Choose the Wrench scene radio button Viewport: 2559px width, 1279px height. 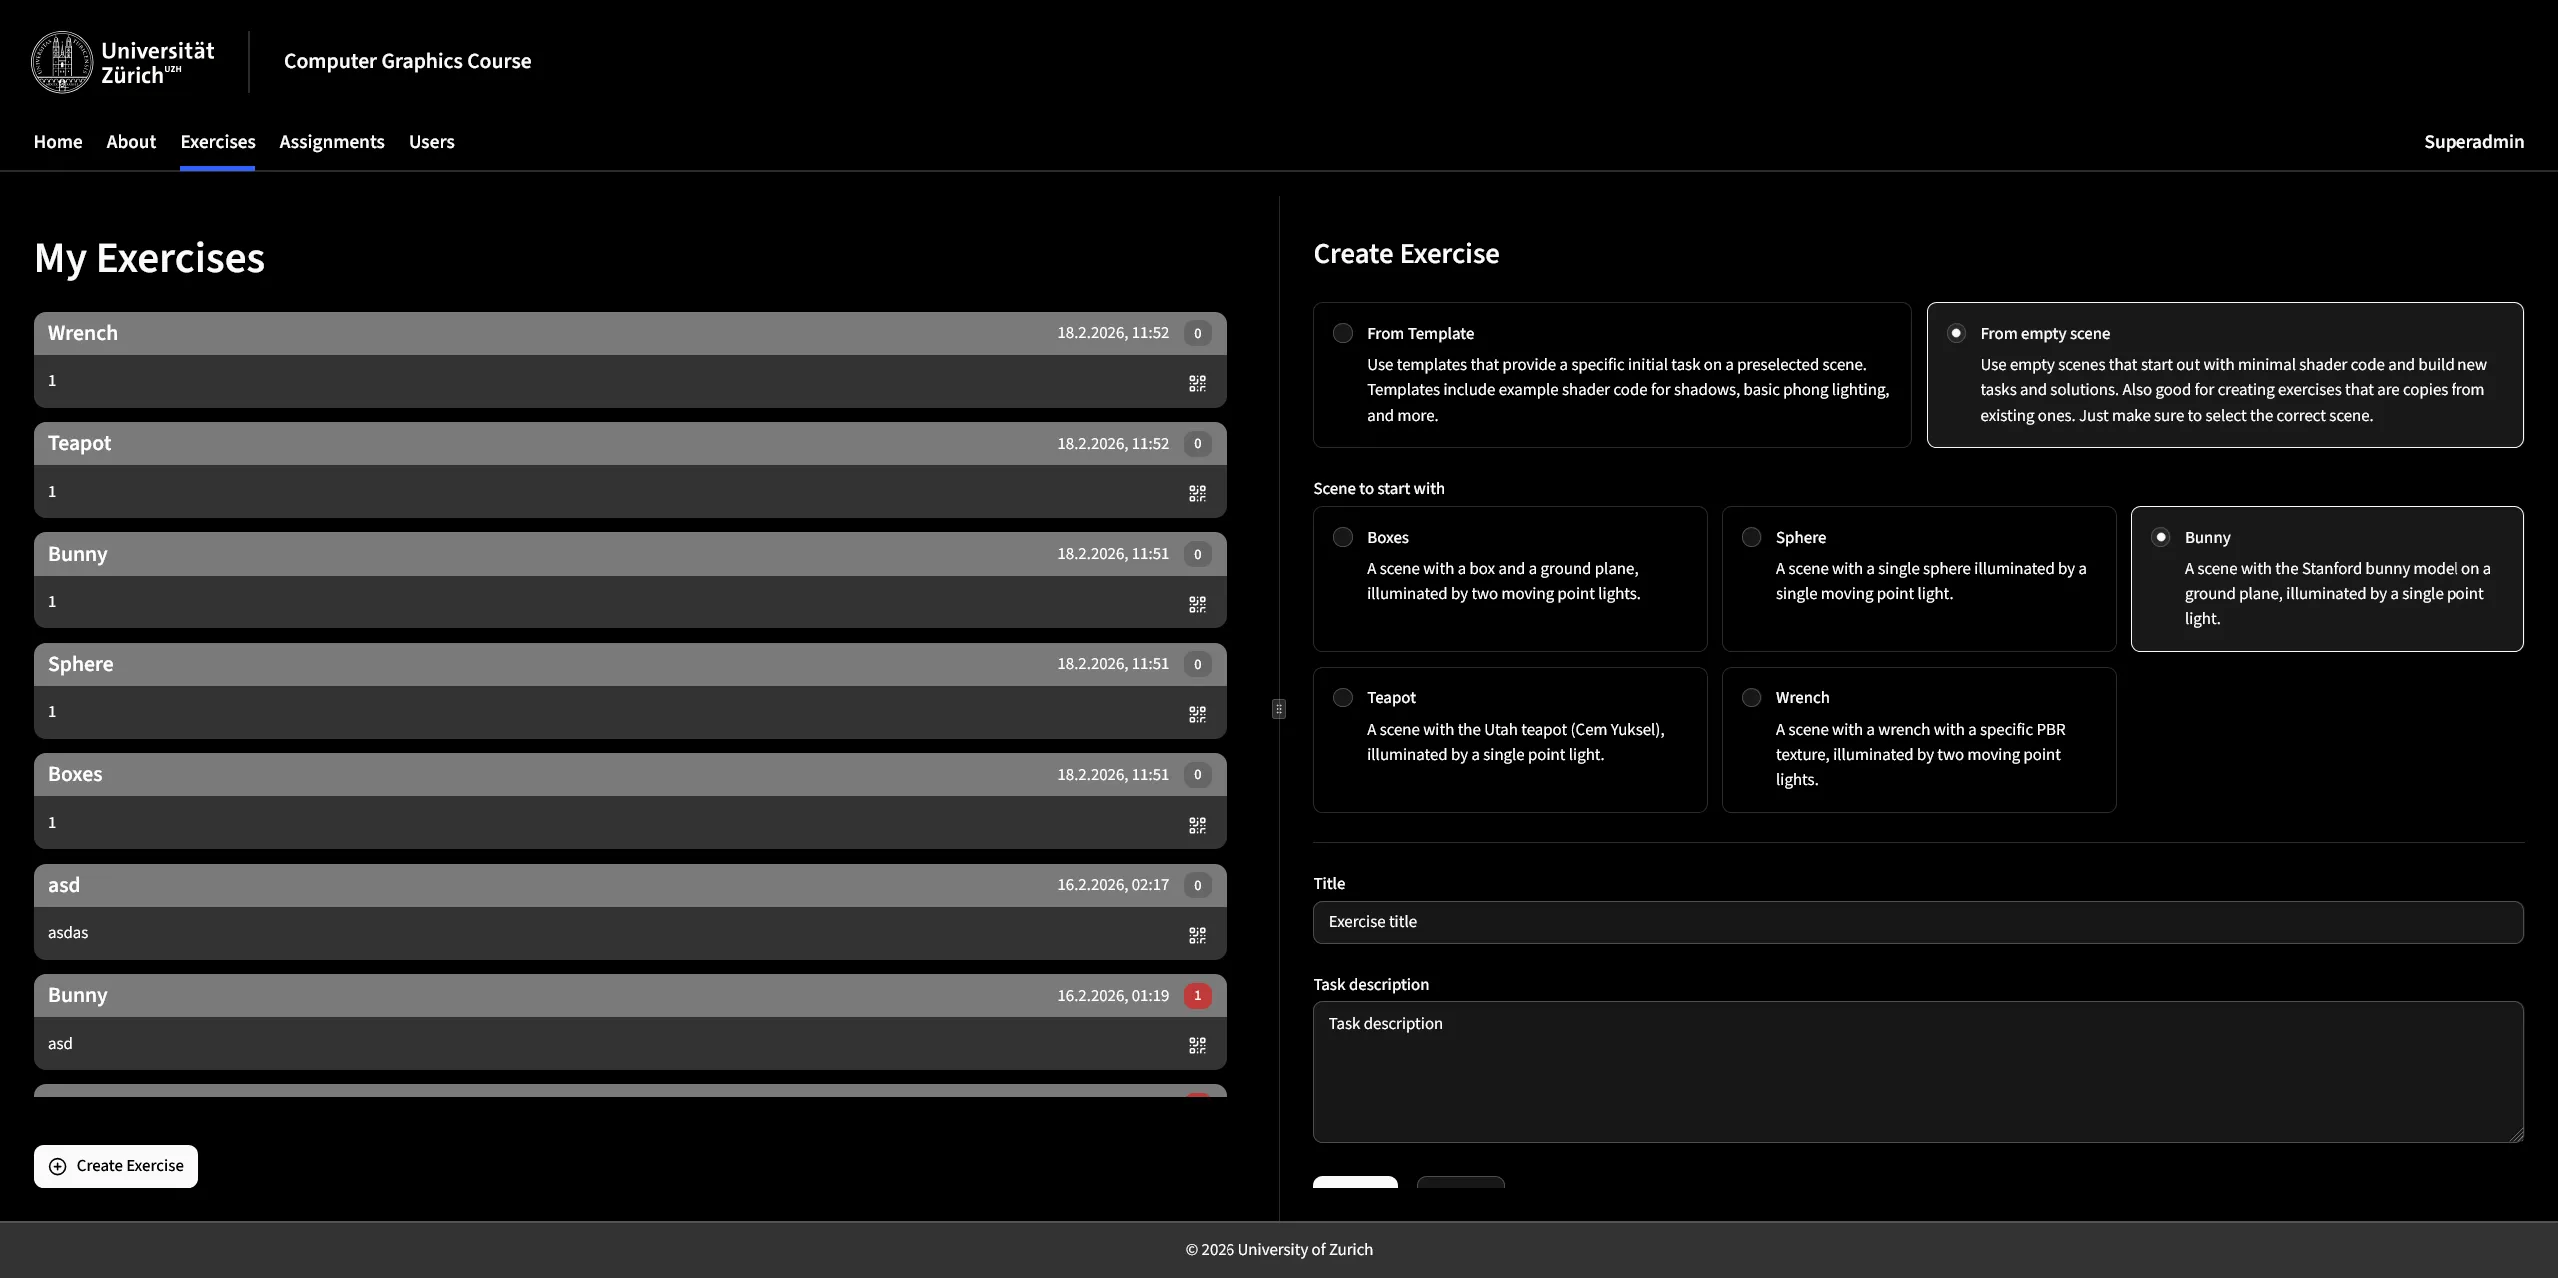(x=1751, y=697)
